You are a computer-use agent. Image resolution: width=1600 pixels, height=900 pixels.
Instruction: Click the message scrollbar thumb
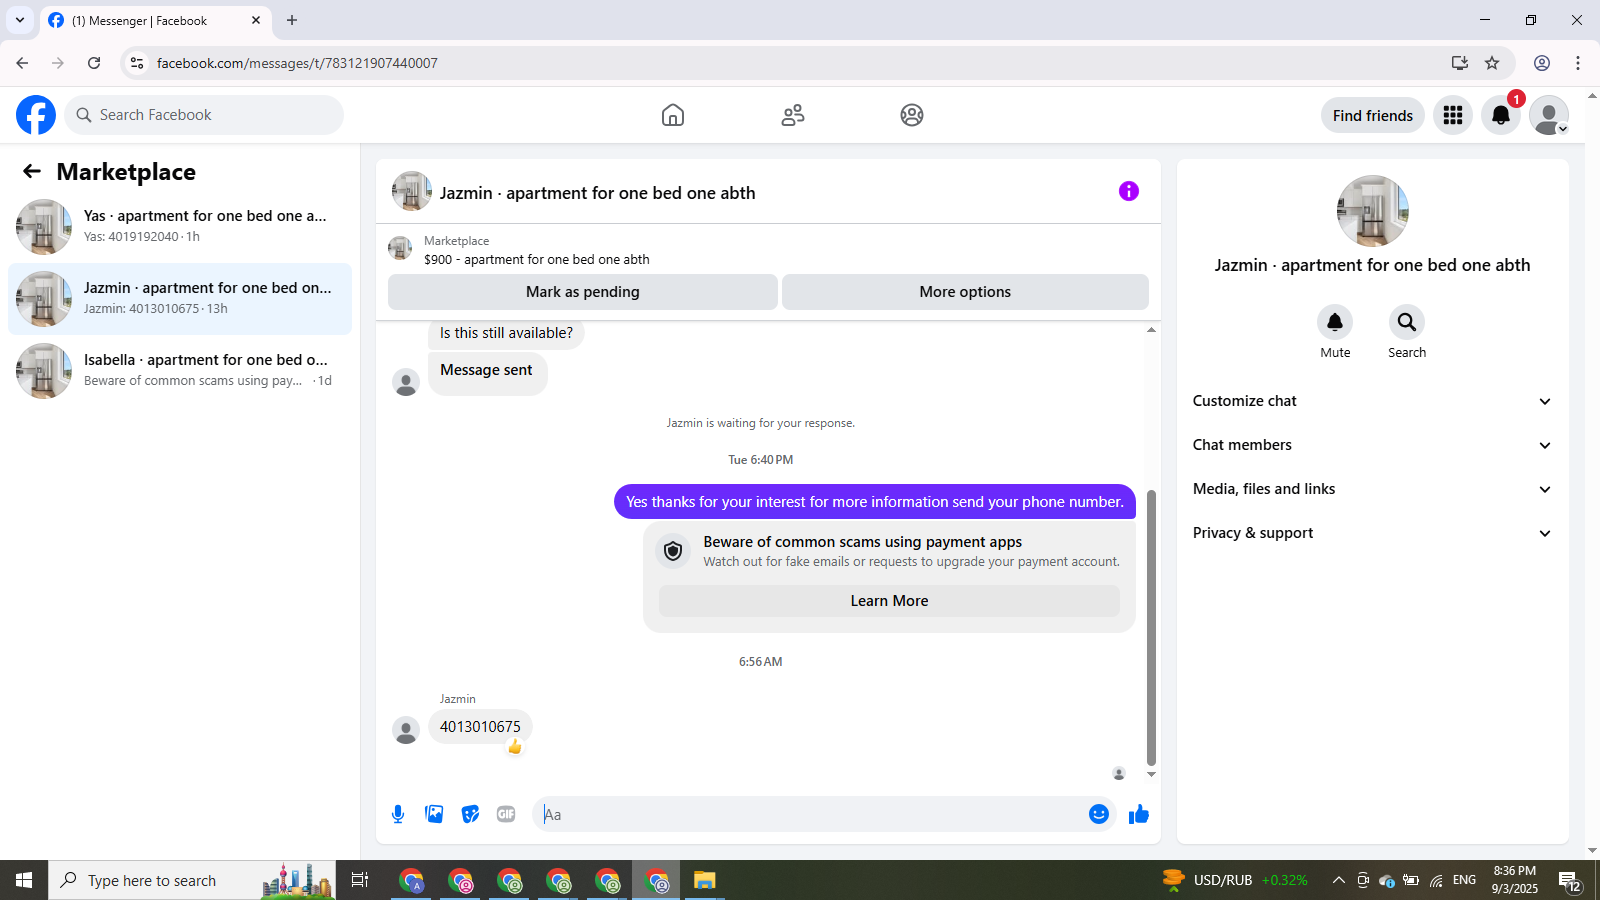pyautogui.click(x=1151, y=627)
